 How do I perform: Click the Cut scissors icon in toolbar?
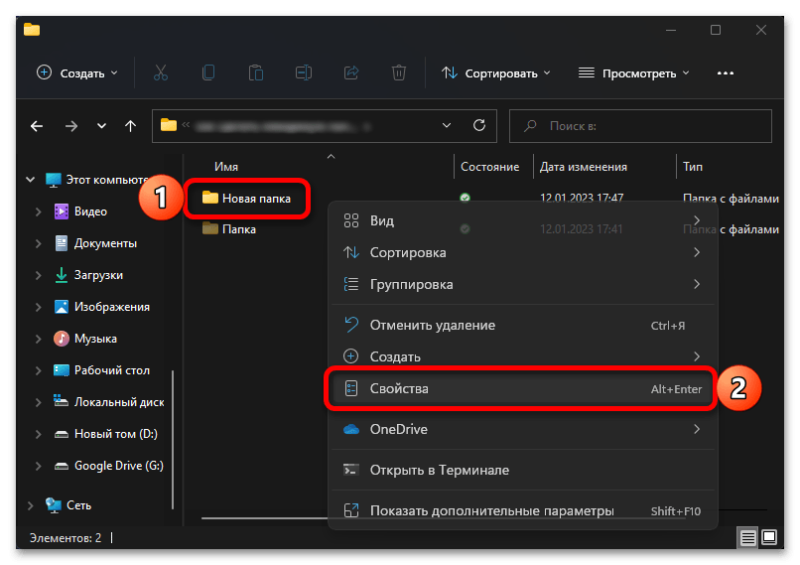coord(160,73)
